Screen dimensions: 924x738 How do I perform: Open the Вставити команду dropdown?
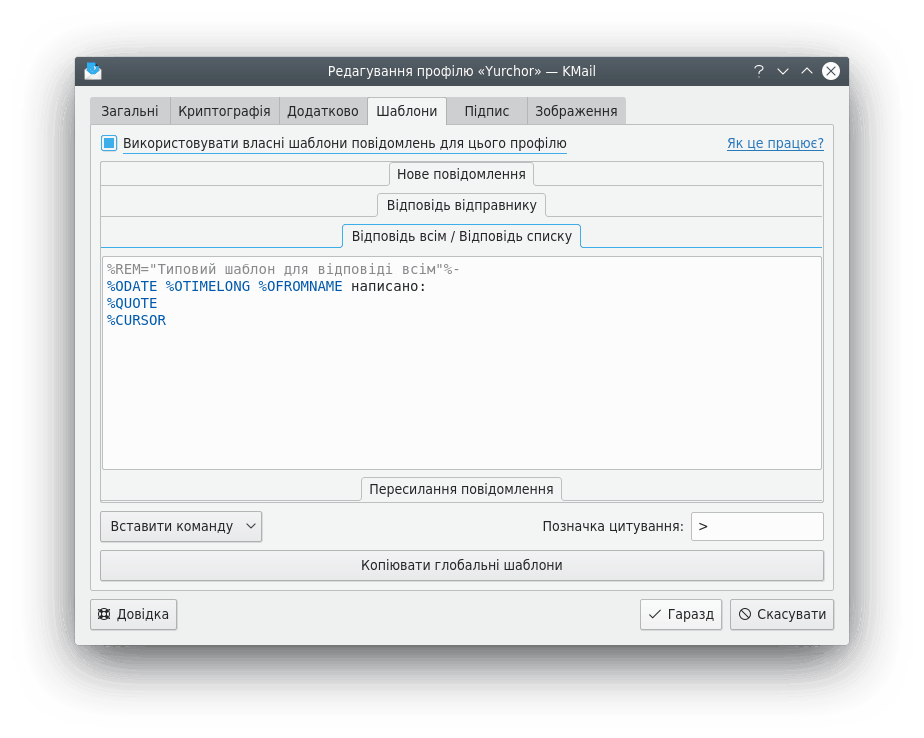tap(180, 526)
